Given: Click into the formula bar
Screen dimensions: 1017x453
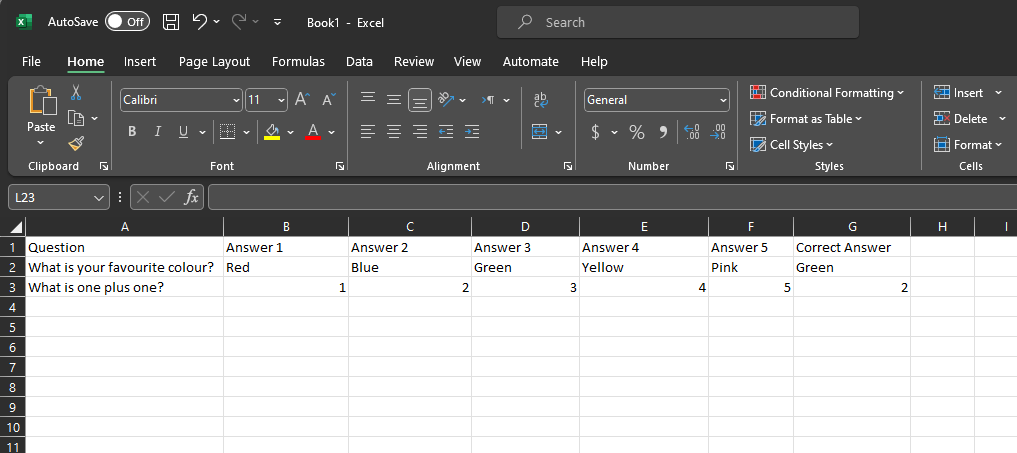Looking at the screenshot, I should [612, 197].
